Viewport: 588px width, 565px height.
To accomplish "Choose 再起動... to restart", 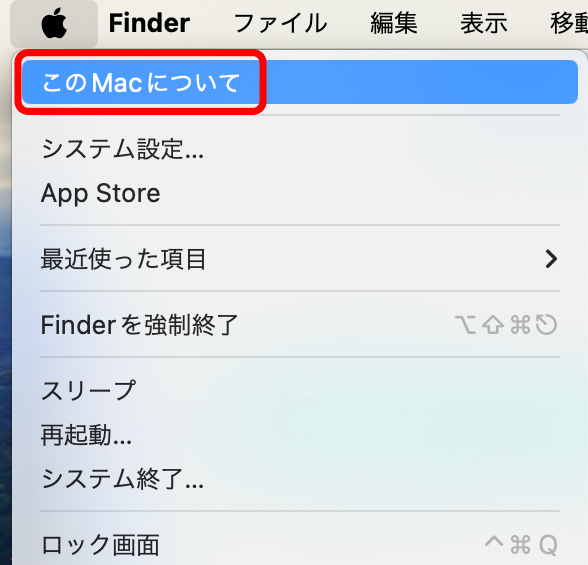I will [x=300, y=435].
